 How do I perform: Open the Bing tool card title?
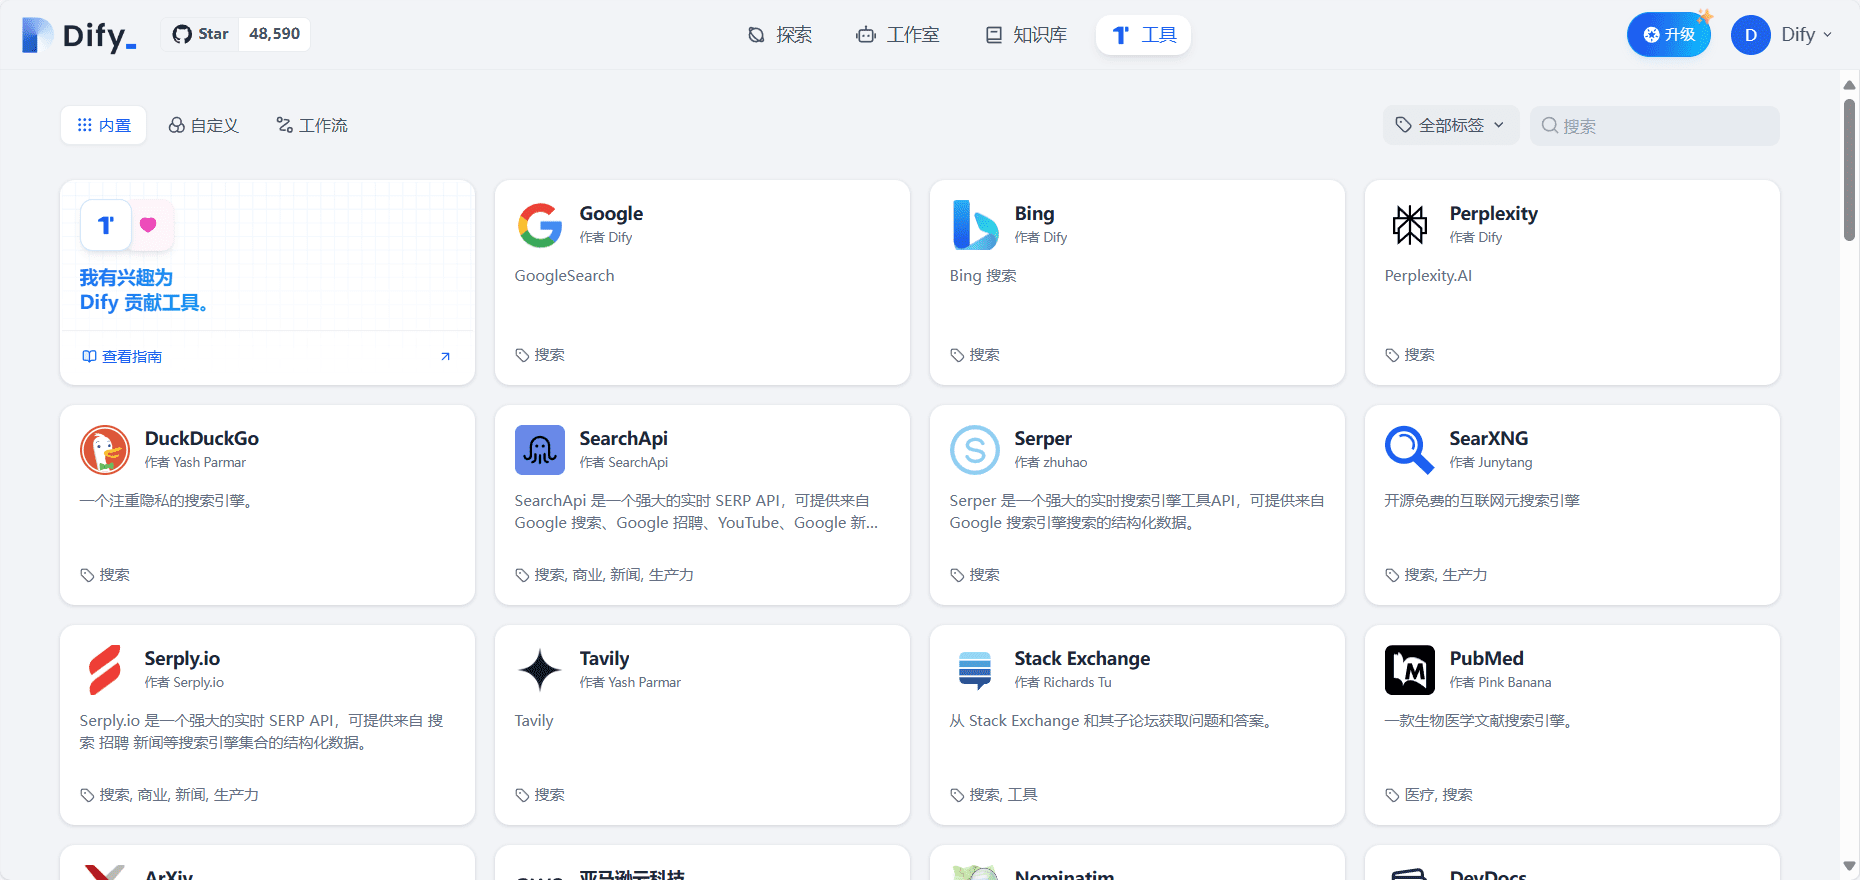click(1034, 213)
